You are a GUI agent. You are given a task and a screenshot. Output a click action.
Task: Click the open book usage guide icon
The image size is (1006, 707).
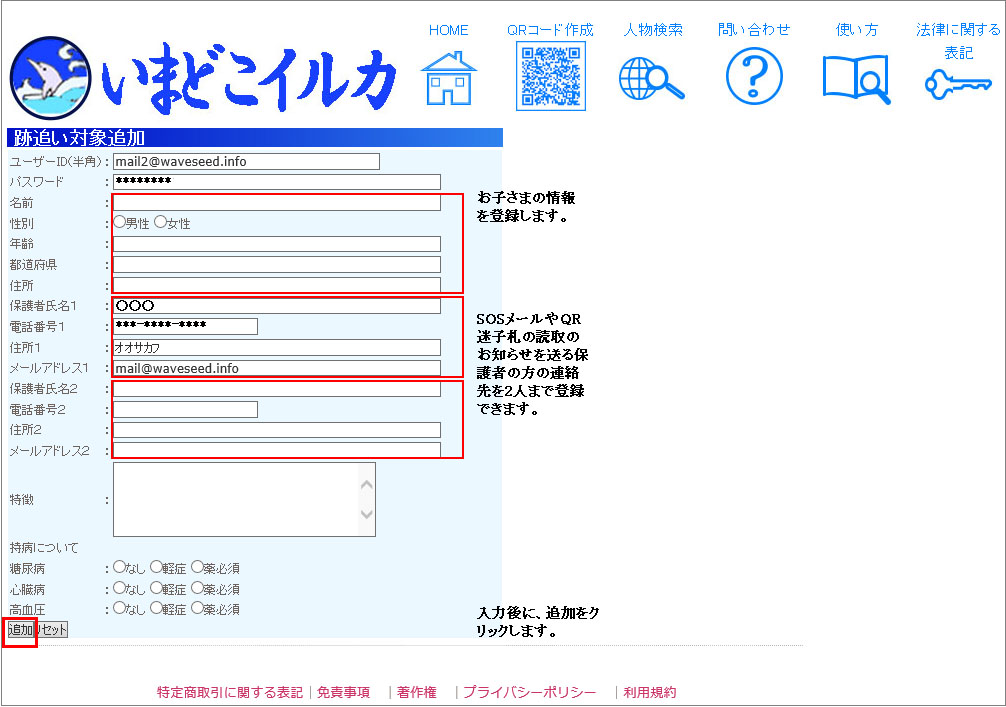pos(857,79)
